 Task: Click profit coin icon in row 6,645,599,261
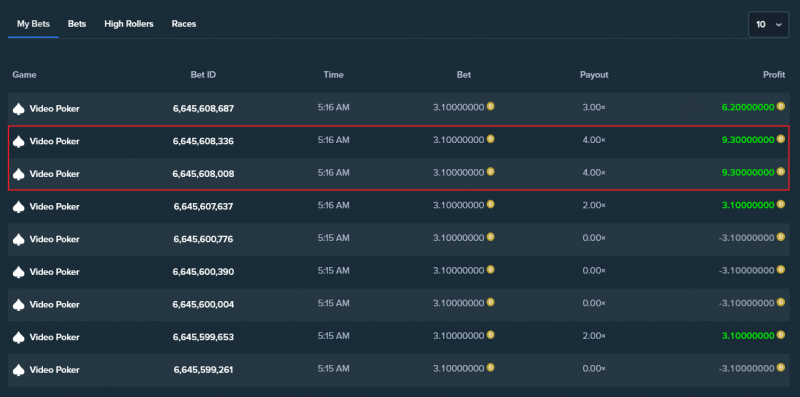[x=781, y=367]
